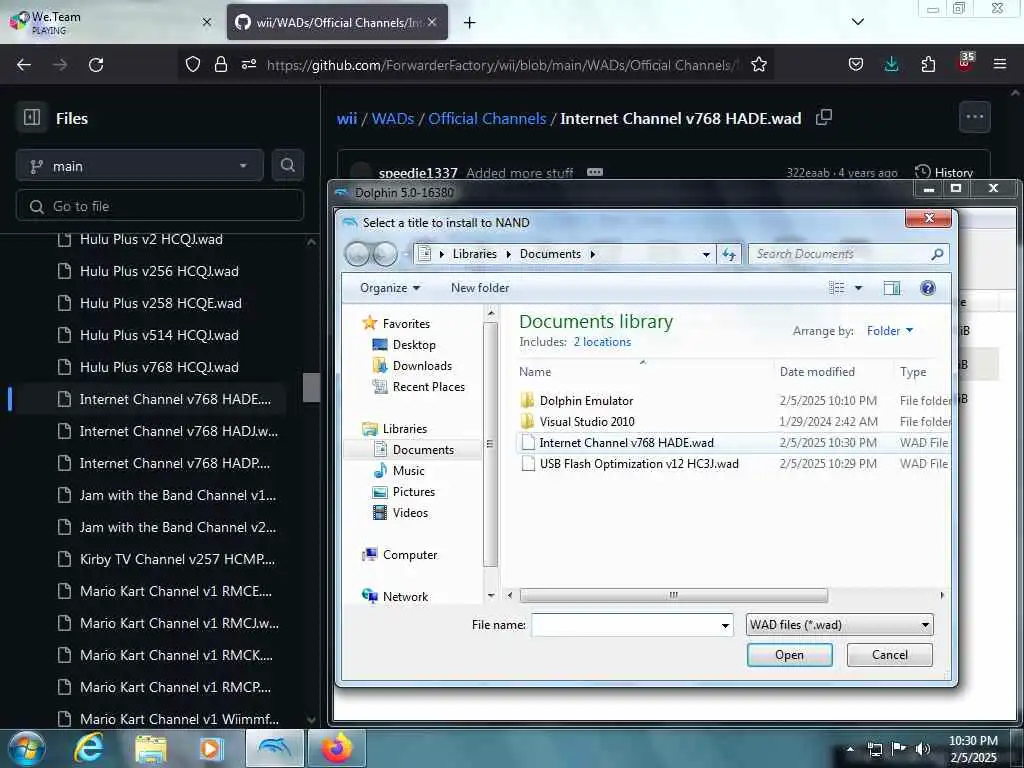This screenshot has width=1024, height=768.
Task: Bookmark this page with the star icon
Action: click(758, 65)
